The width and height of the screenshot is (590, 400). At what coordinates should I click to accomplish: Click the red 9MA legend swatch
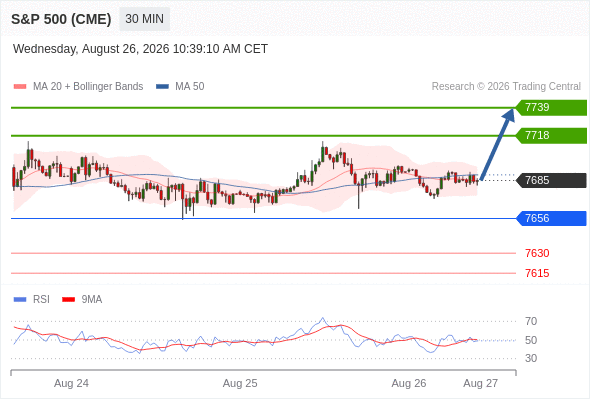[x=68, y=300]
